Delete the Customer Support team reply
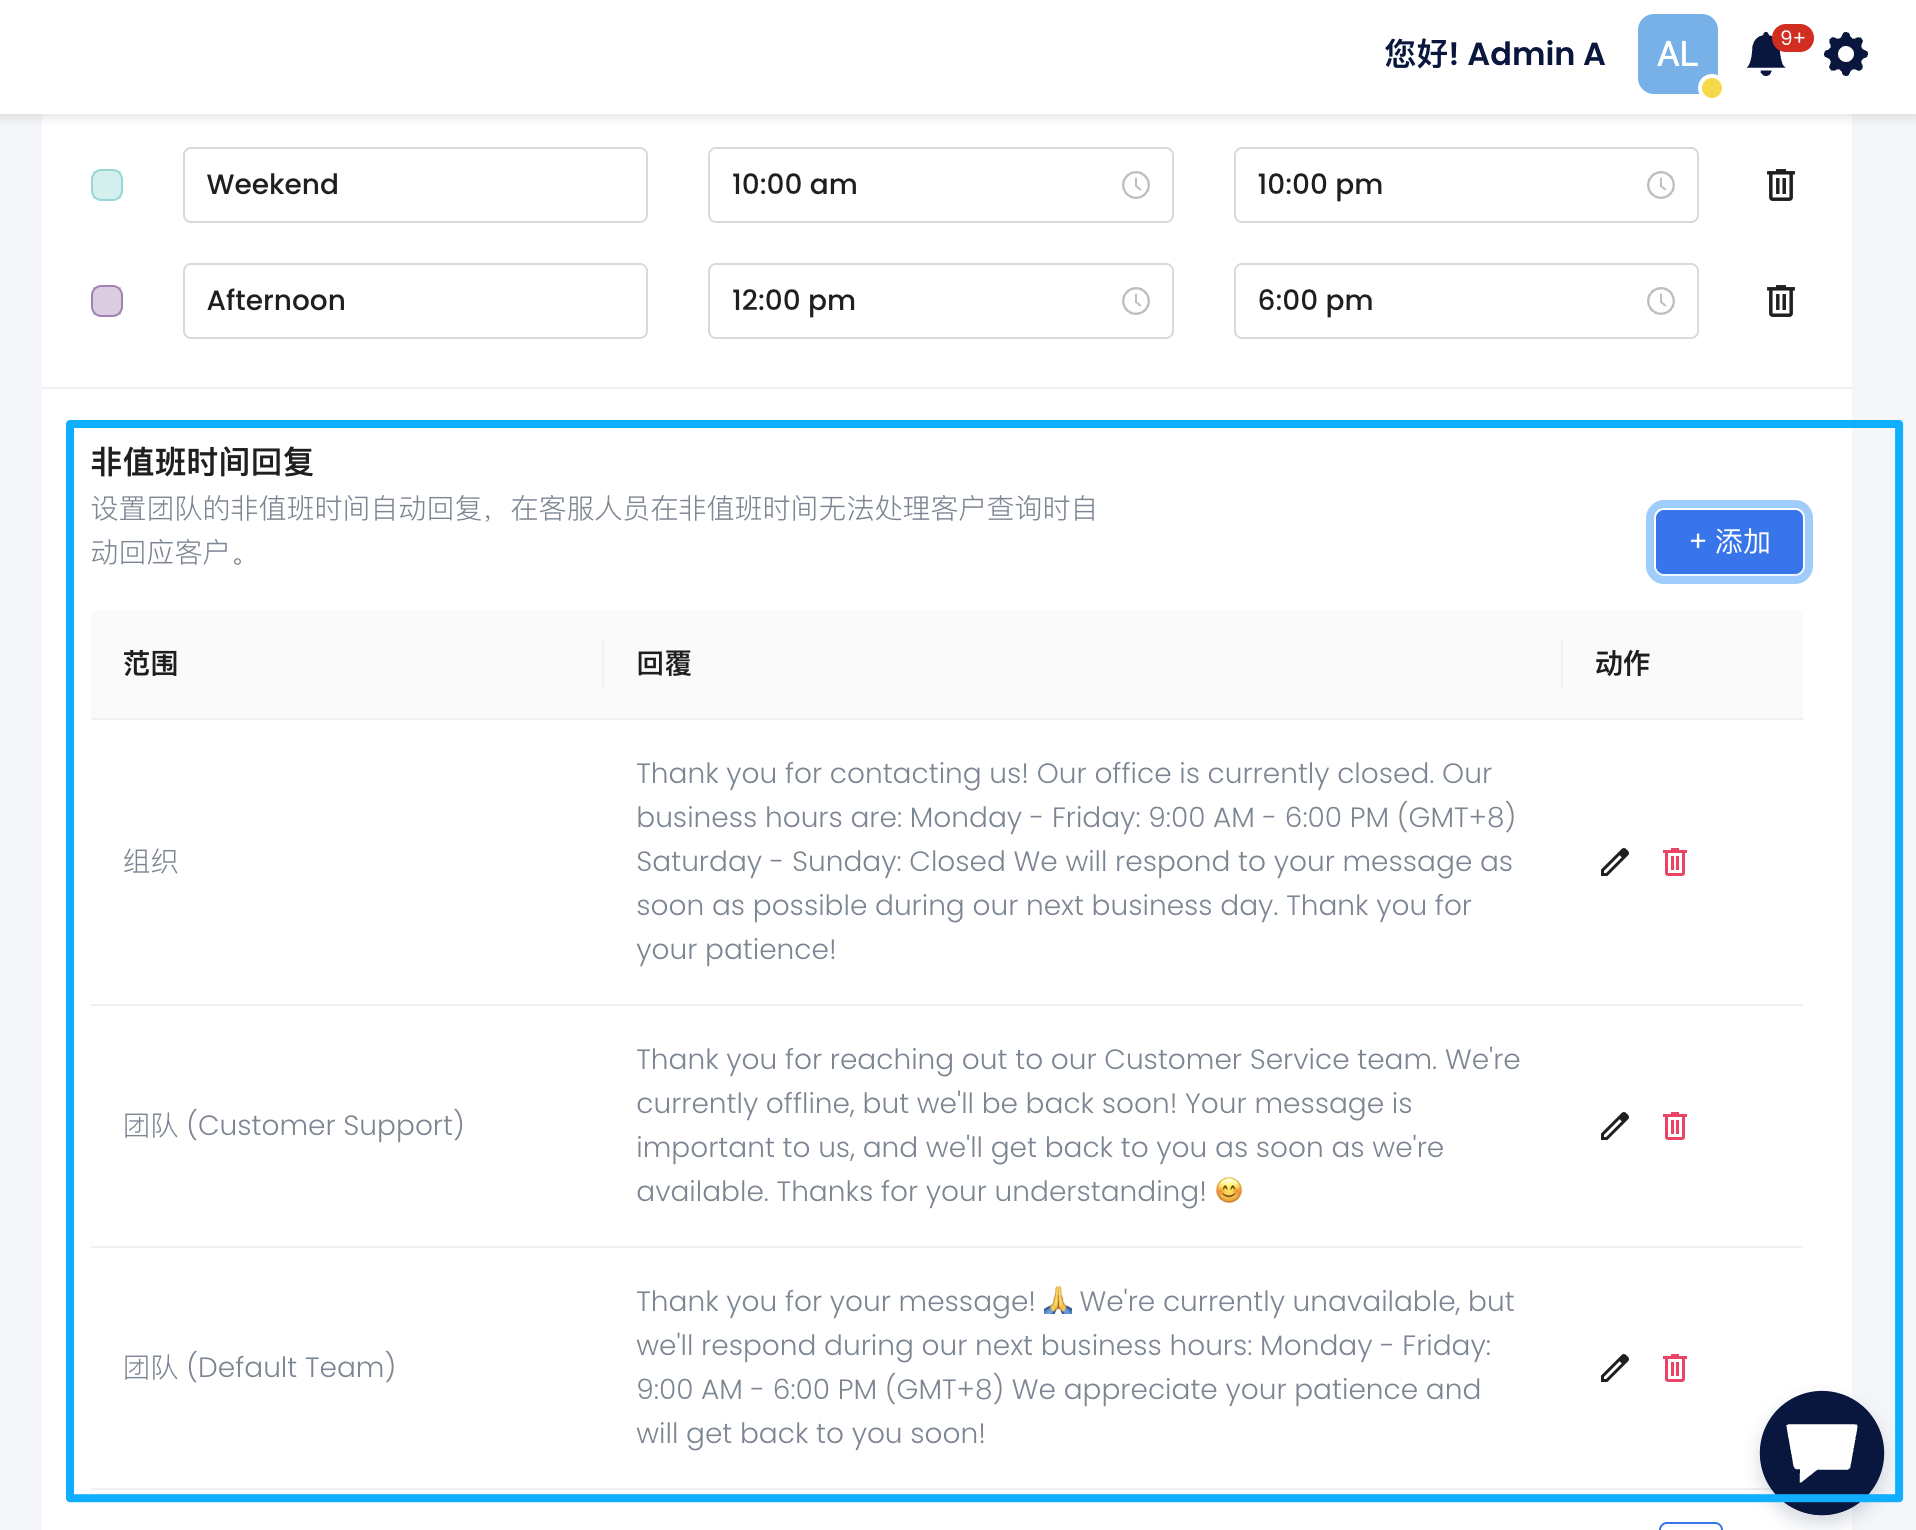This screenshot has height=1530, width=1916. (x=1674, y=1126)
